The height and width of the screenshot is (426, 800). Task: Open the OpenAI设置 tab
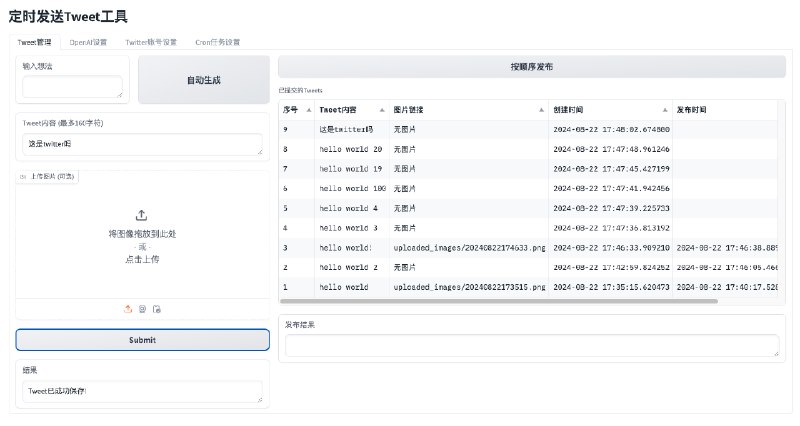click(88, 42)
